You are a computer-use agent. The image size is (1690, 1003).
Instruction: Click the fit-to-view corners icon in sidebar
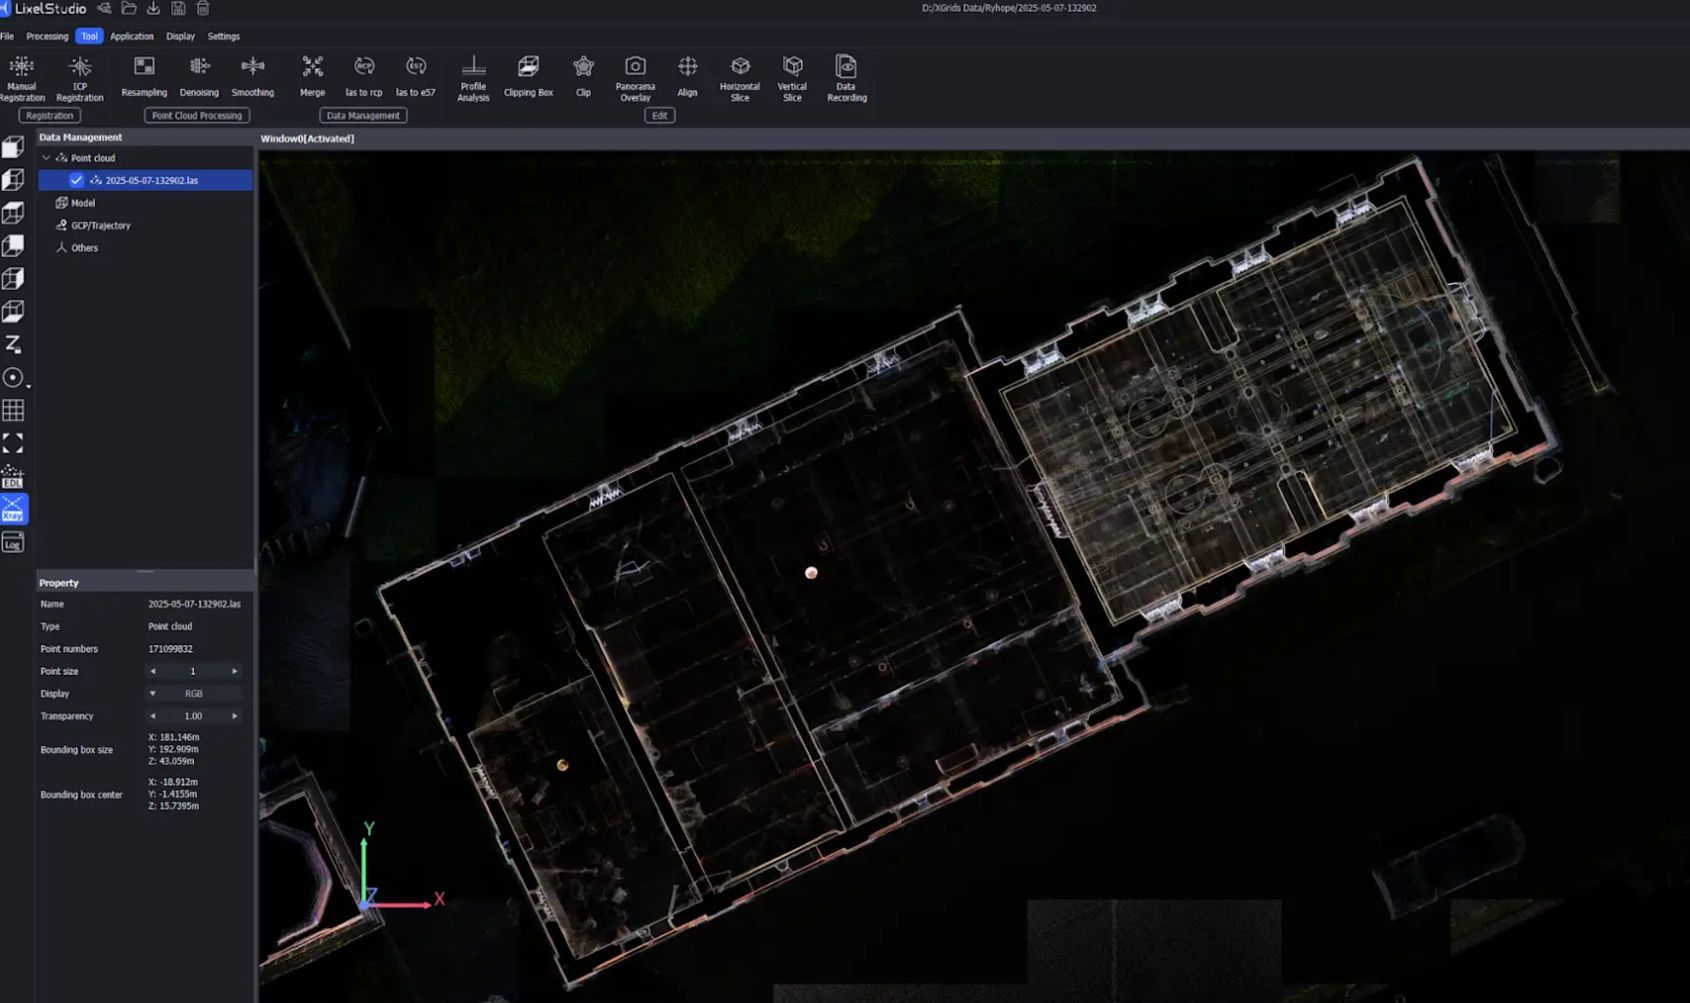pyautogui.click(x=13, y=443)
